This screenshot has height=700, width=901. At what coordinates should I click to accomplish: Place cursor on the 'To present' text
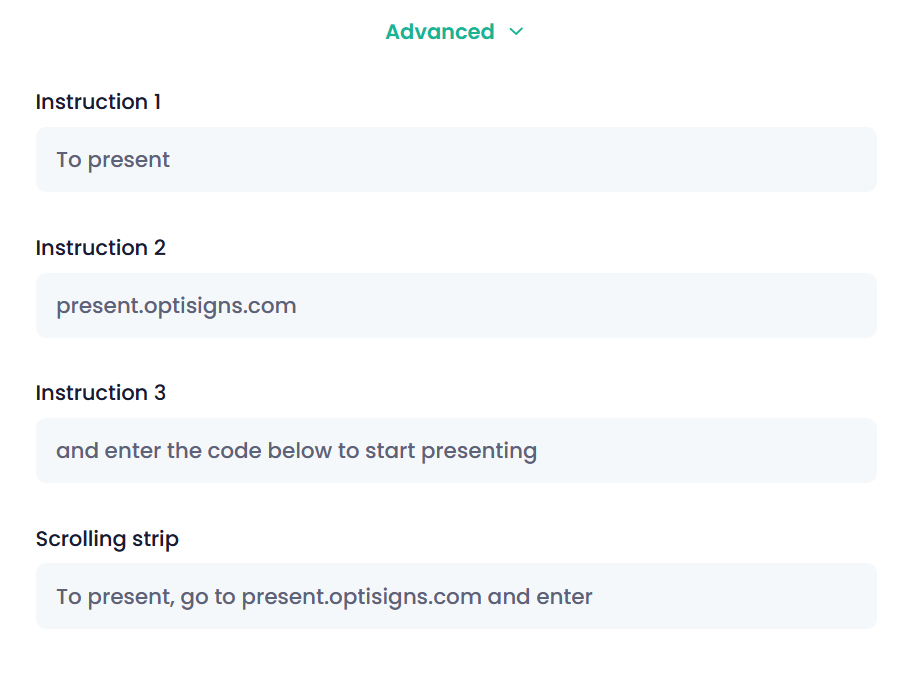113,160
